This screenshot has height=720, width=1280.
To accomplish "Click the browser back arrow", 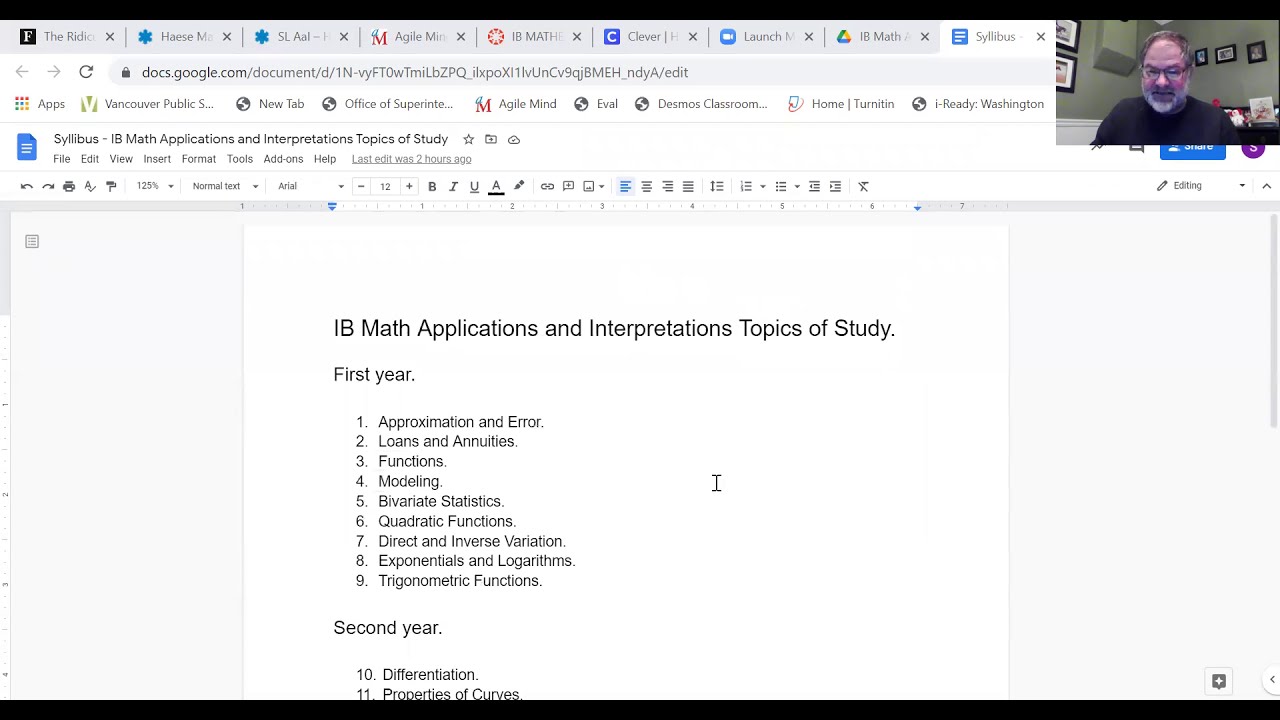I will click(x=22, y=72).
